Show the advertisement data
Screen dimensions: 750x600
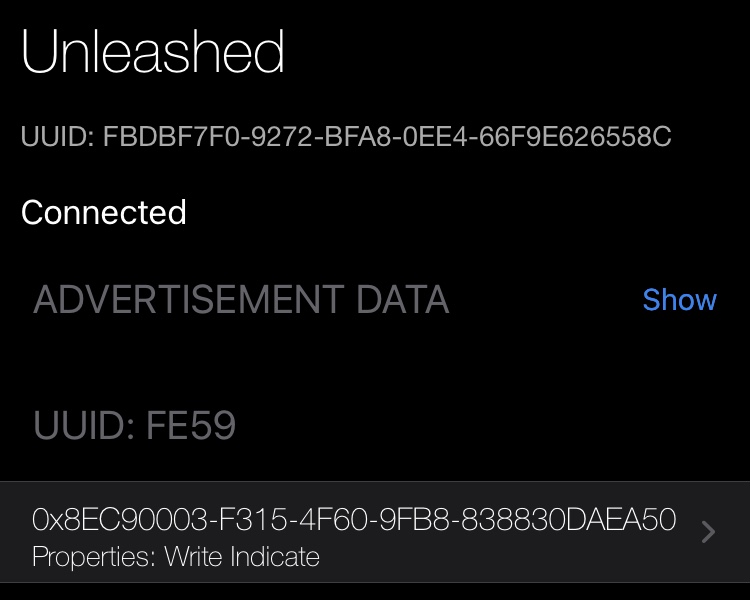(x=679, y=300)
